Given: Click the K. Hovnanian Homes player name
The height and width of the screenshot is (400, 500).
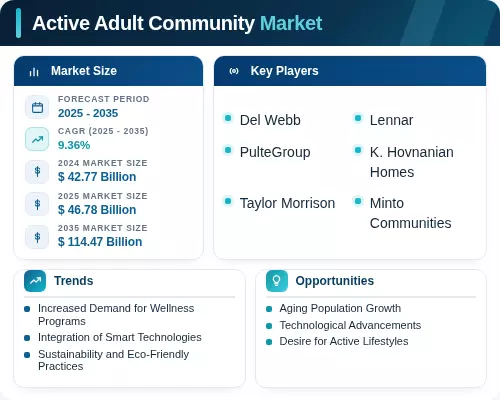Looking at the screenshot, I should [412, 162].
